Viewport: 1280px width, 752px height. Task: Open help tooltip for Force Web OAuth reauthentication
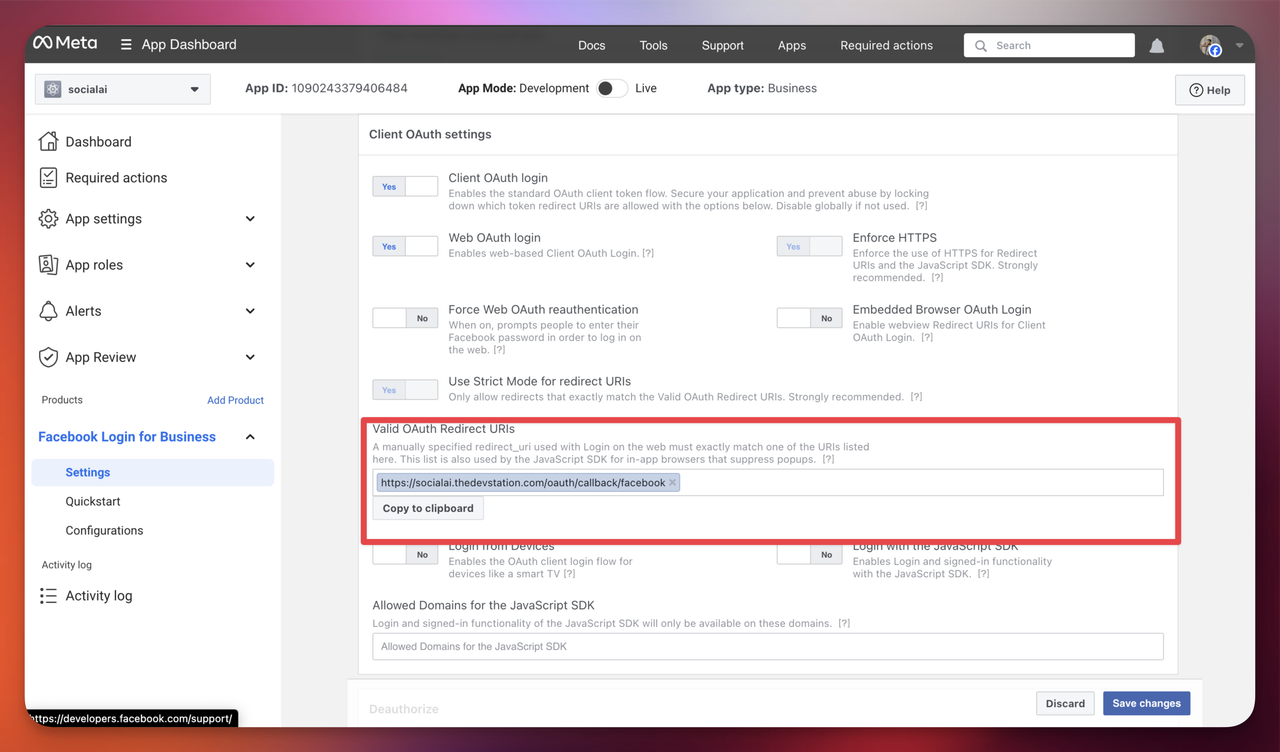499,350
